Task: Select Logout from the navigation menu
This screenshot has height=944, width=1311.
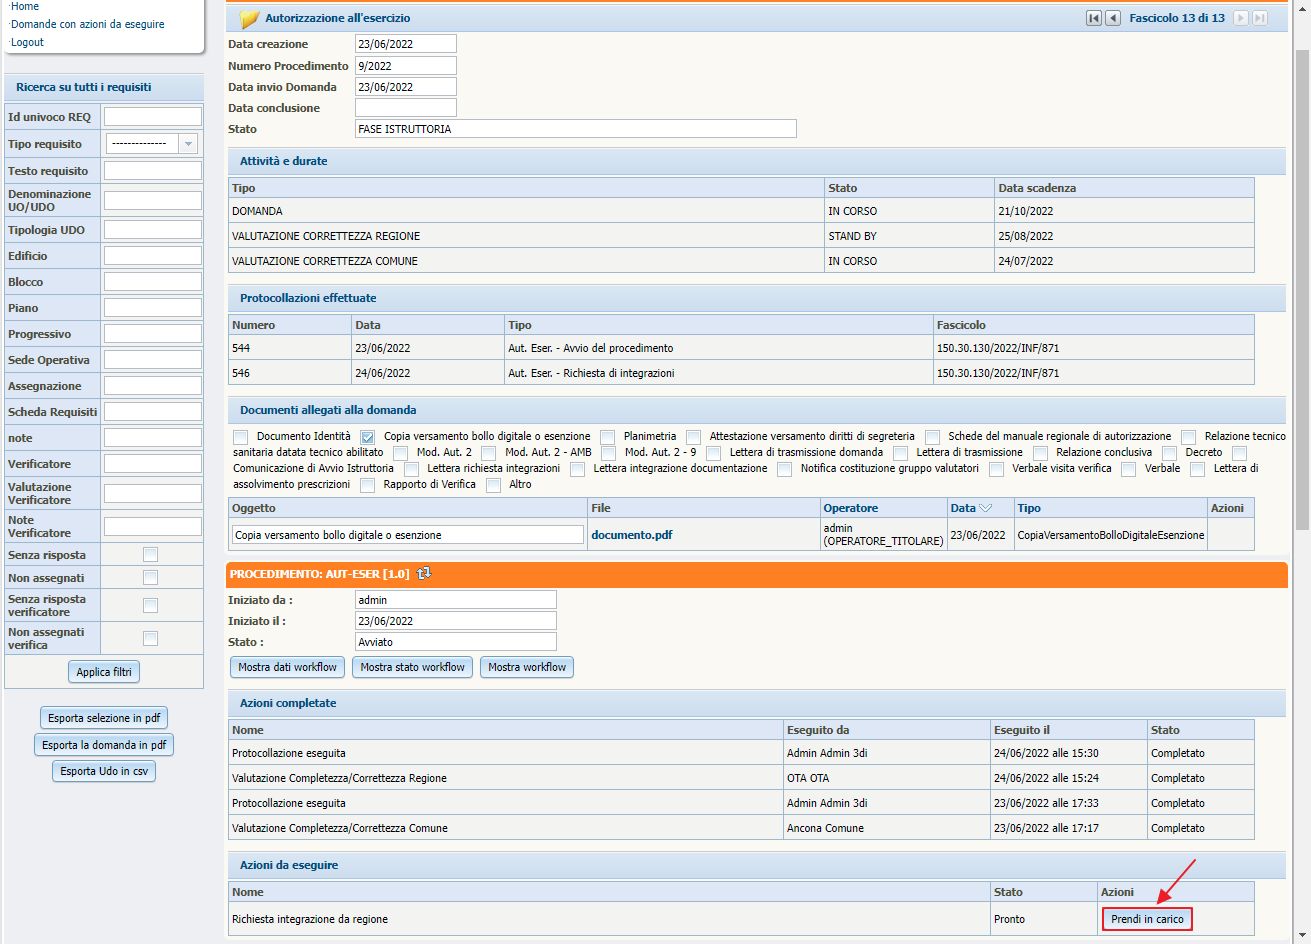Action: click(28, 42)
